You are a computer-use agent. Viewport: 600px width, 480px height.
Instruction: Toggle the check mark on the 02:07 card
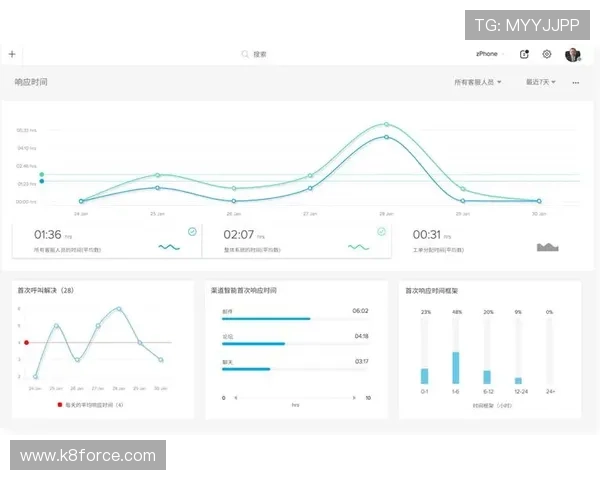[381, 232]
